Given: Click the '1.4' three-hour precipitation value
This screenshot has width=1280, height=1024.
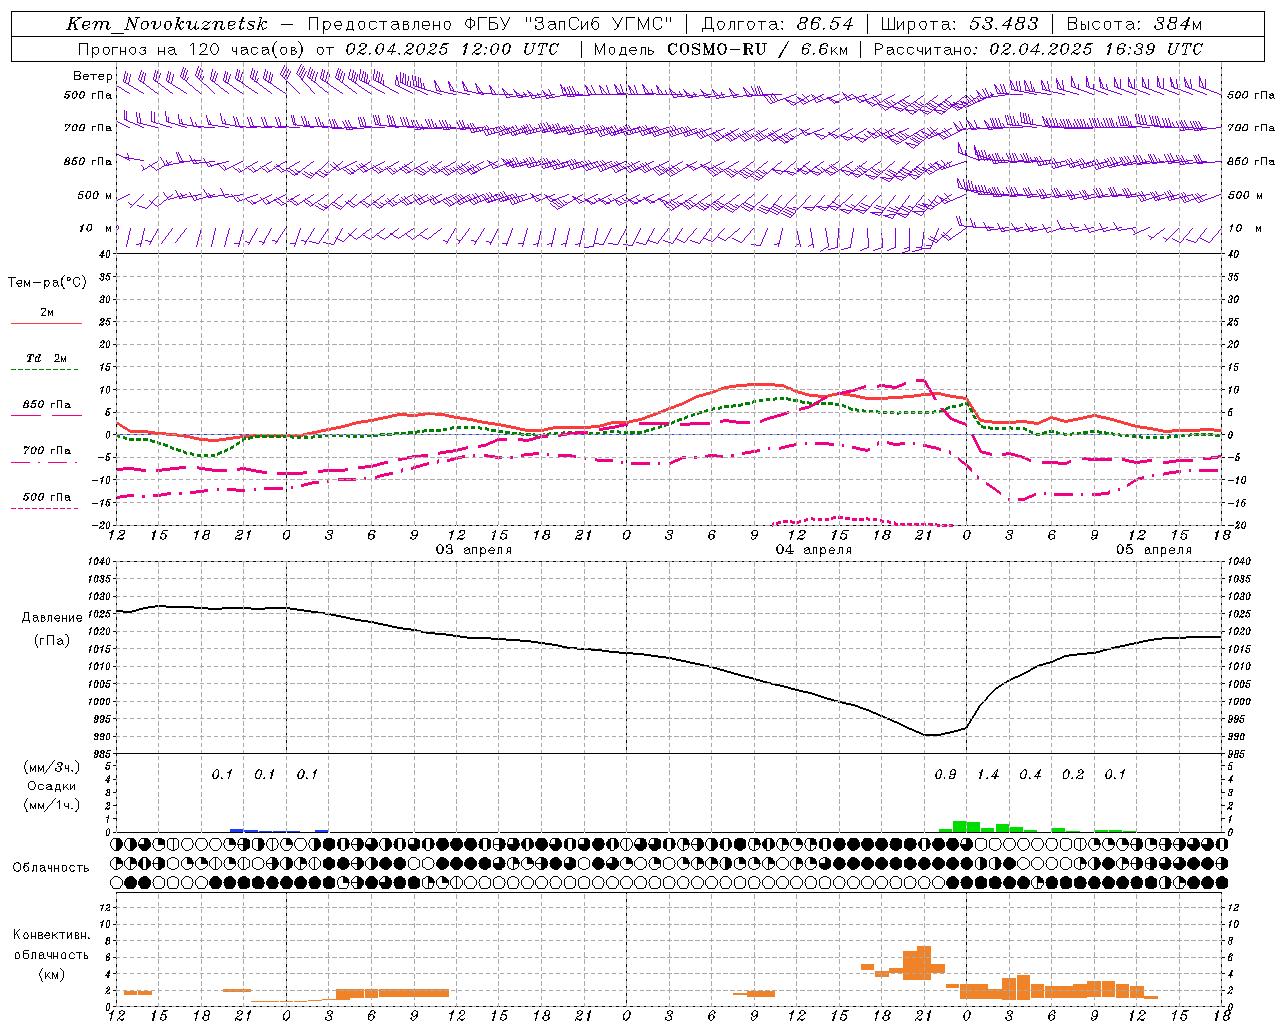Looking at the screenshot, I should [x=988, y=775].
